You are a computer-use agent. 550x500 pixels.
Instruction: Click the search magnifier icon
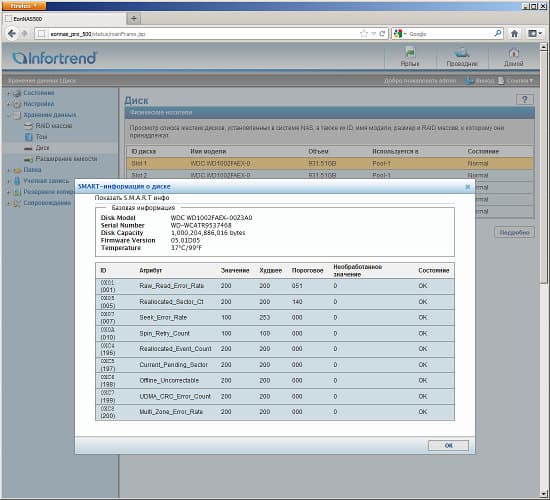coord(497,34)
